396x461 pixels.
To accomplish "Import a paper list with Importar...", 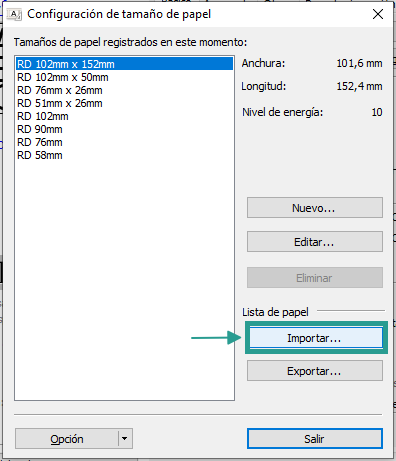I will [316, 338].
